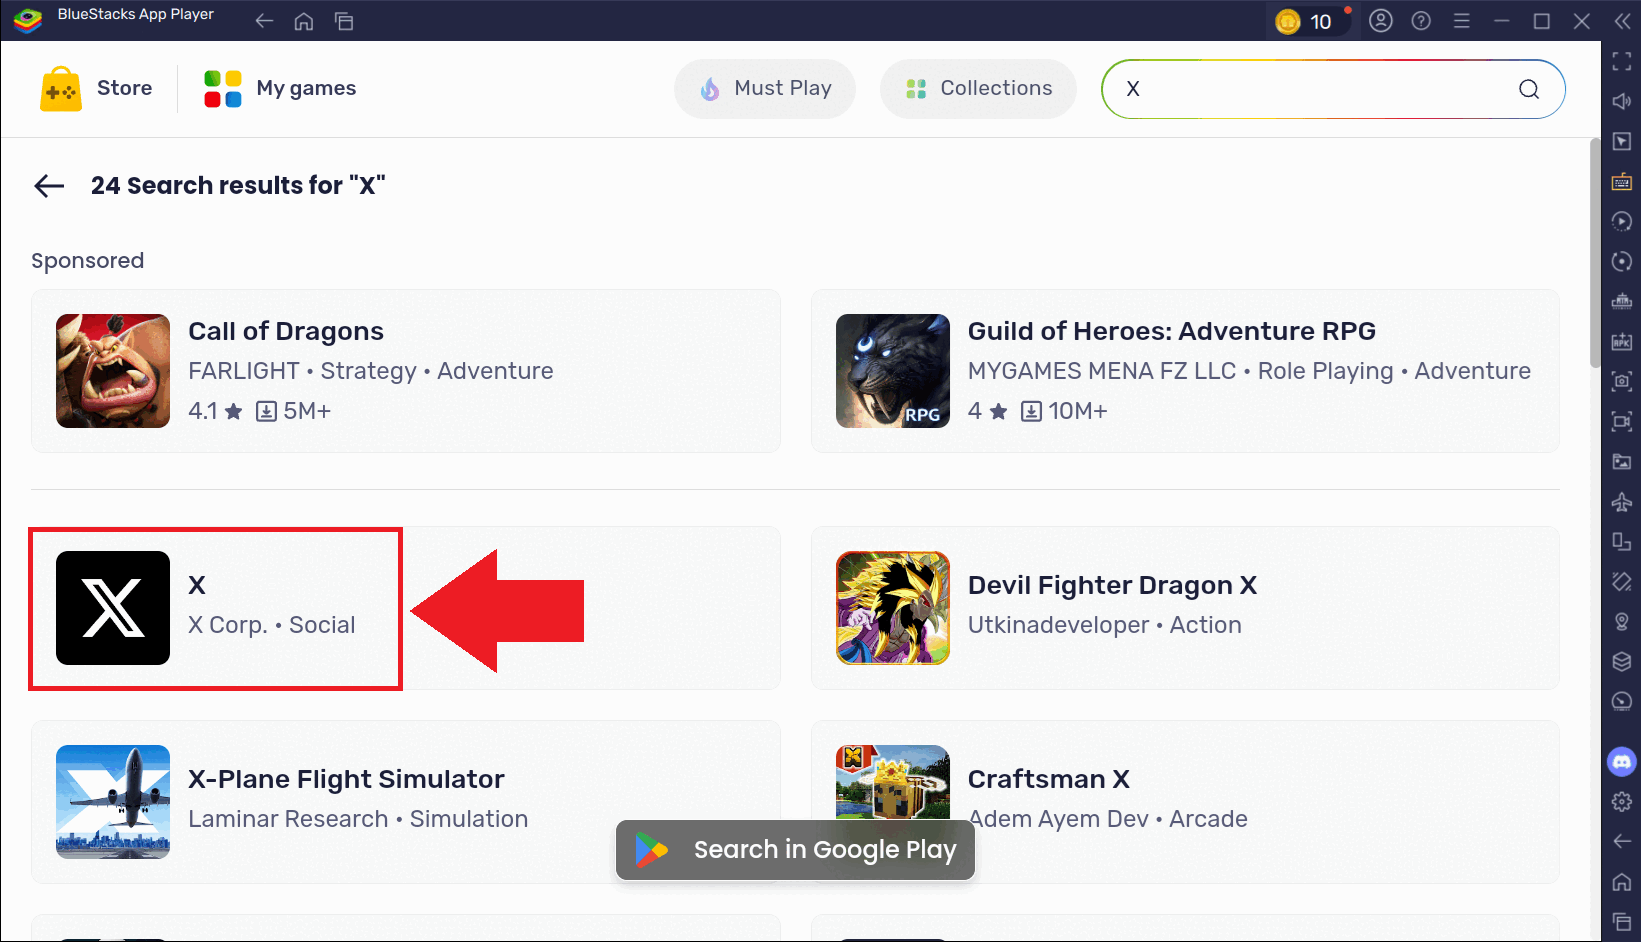The height and width of the screenshot is (942, 1641).
Task: Open the keyboard controls icon
Action: 1621,182
